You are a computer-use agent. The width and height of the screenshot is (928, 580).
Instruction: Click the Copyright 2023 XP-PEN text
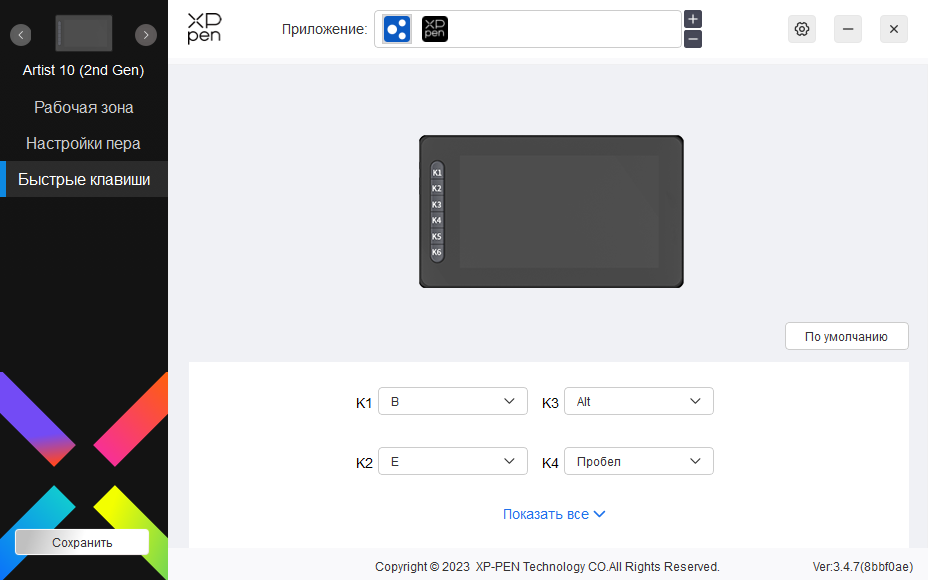click(547, 566)
